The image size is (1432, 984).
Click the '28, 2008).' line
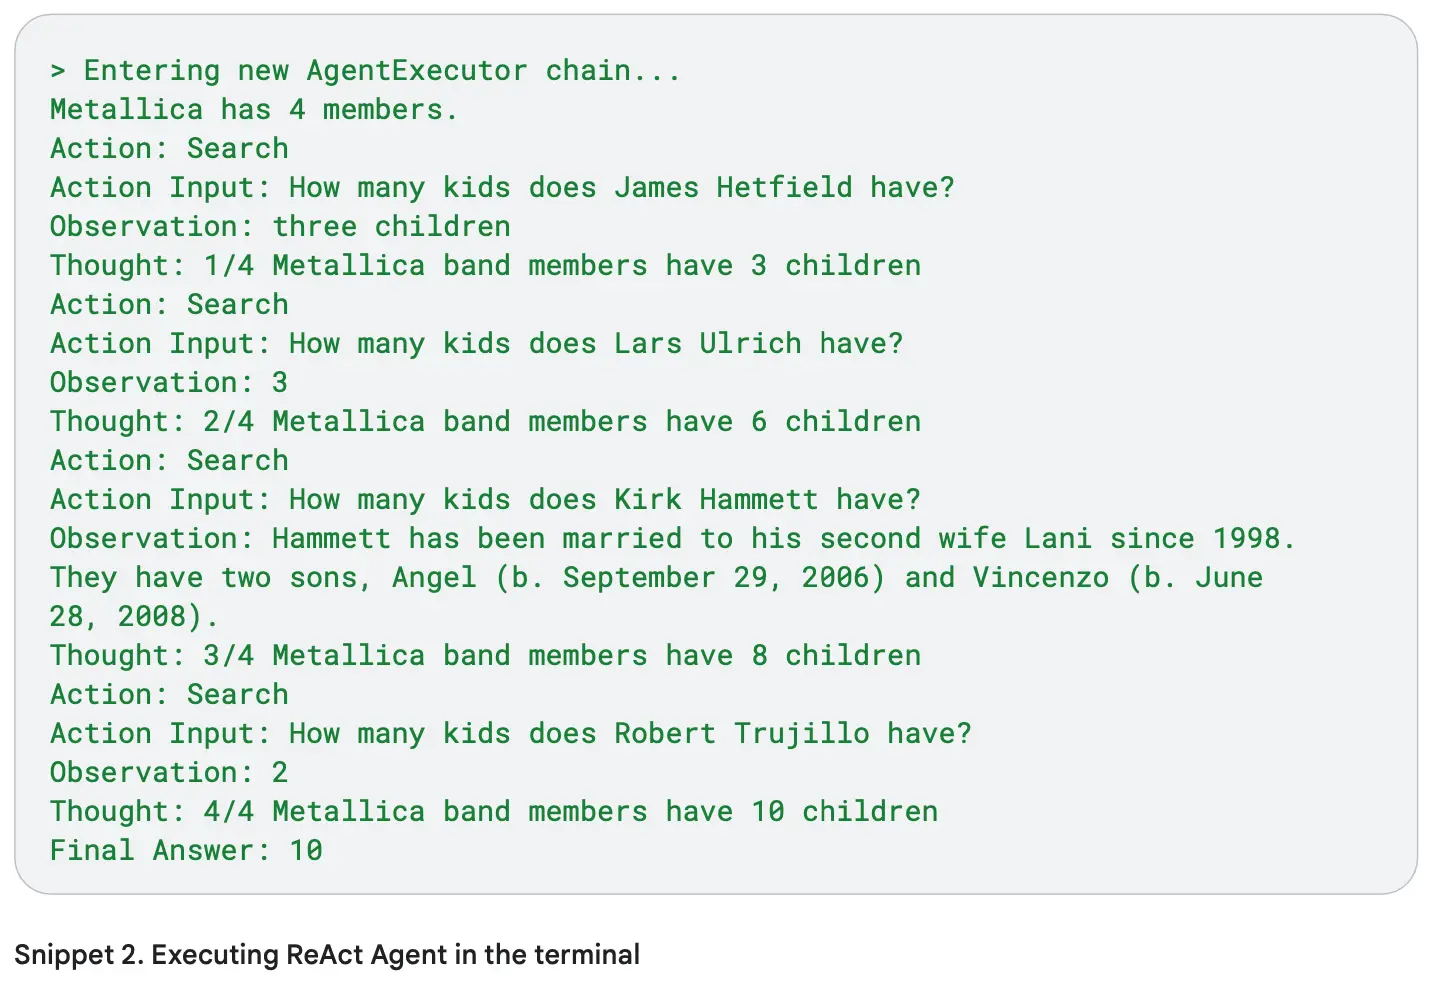(134, 617)
